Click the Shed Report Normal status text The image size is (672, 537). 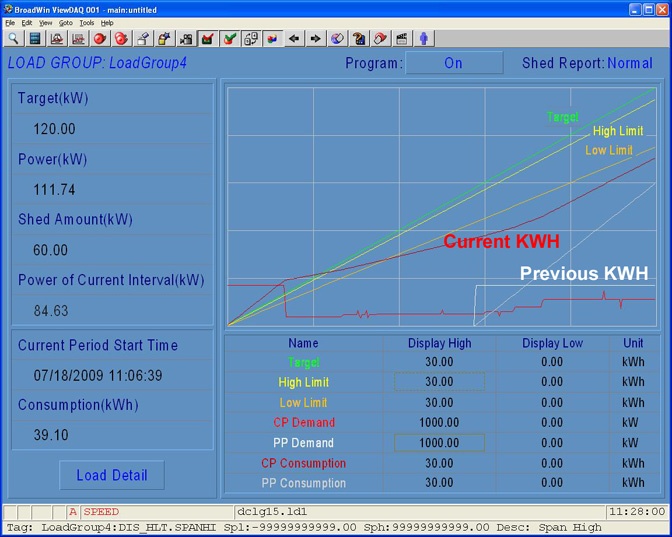629,63
